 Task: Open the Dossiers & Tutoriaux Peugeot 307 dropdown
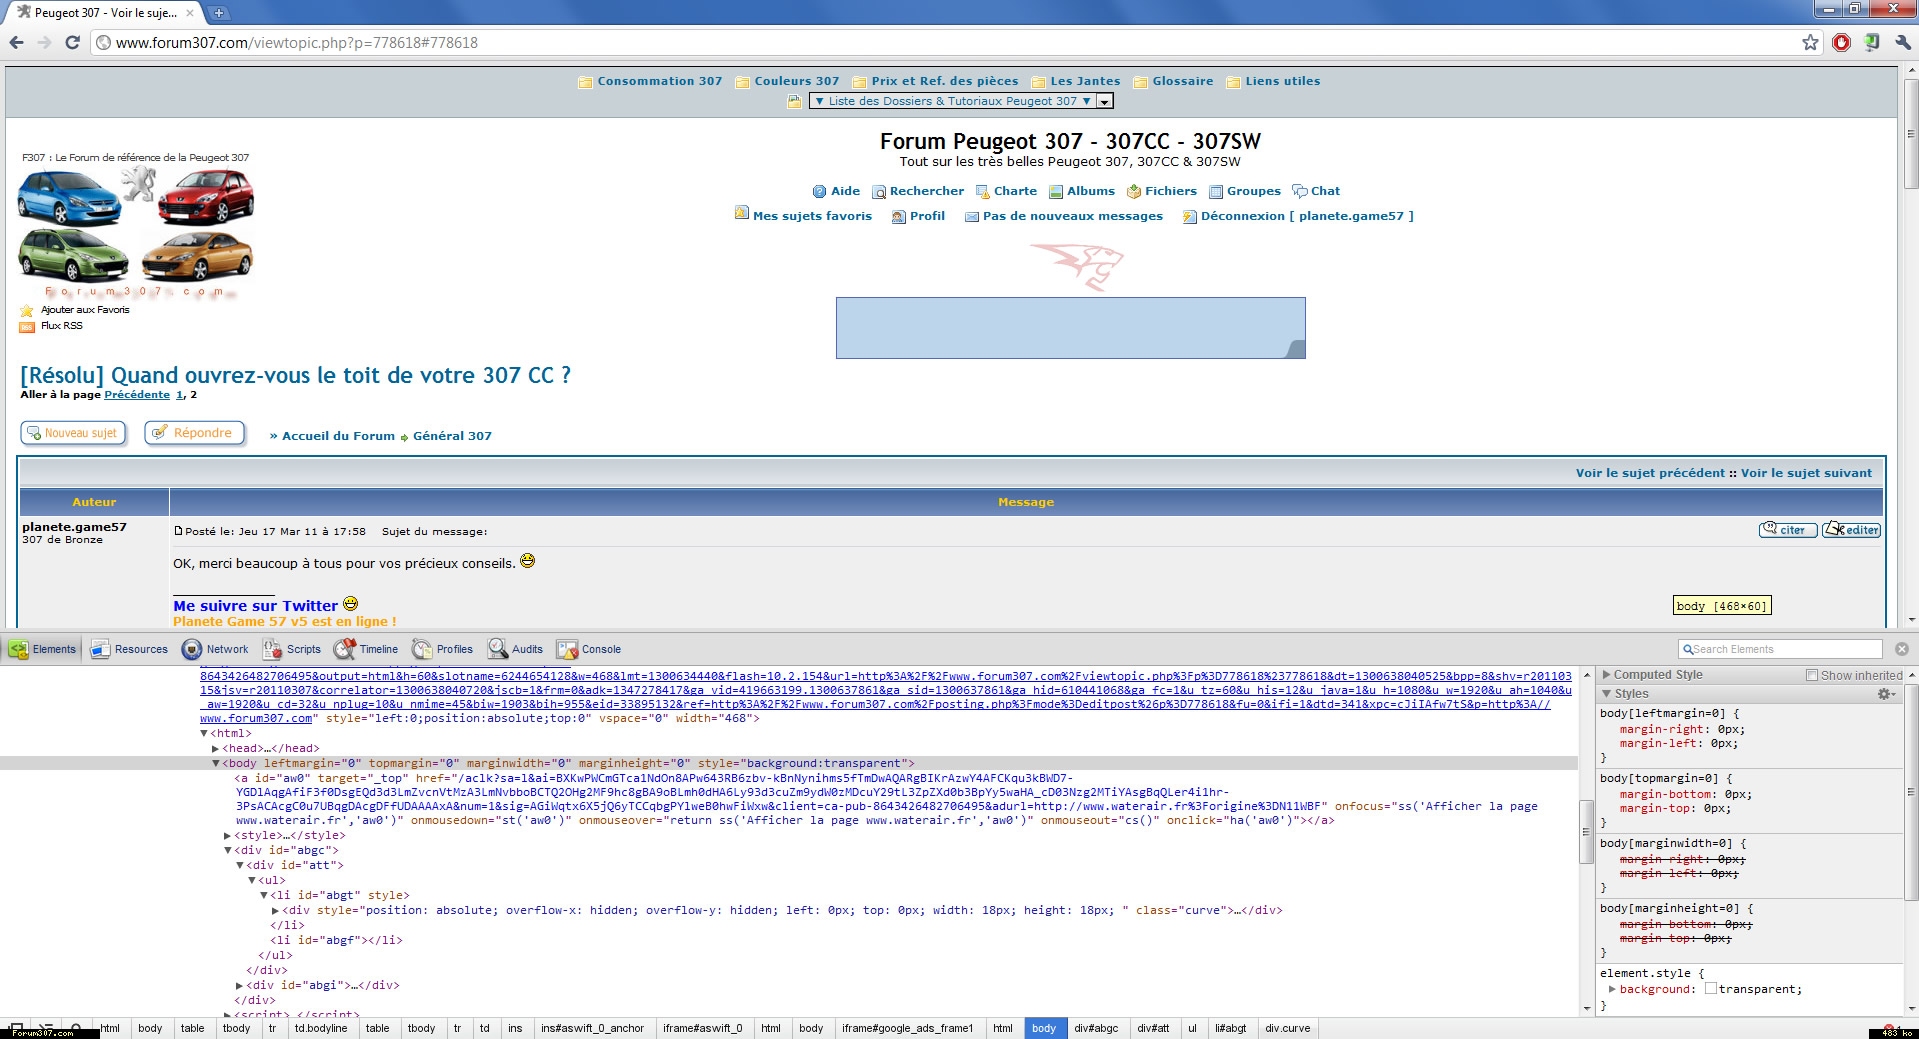coord(961,101)
